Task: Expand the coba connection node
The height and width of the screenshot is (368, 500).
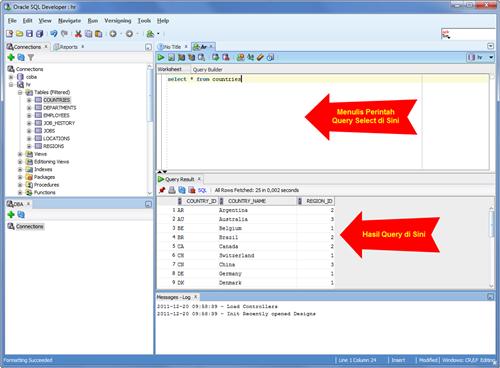Action: [11, 77]
